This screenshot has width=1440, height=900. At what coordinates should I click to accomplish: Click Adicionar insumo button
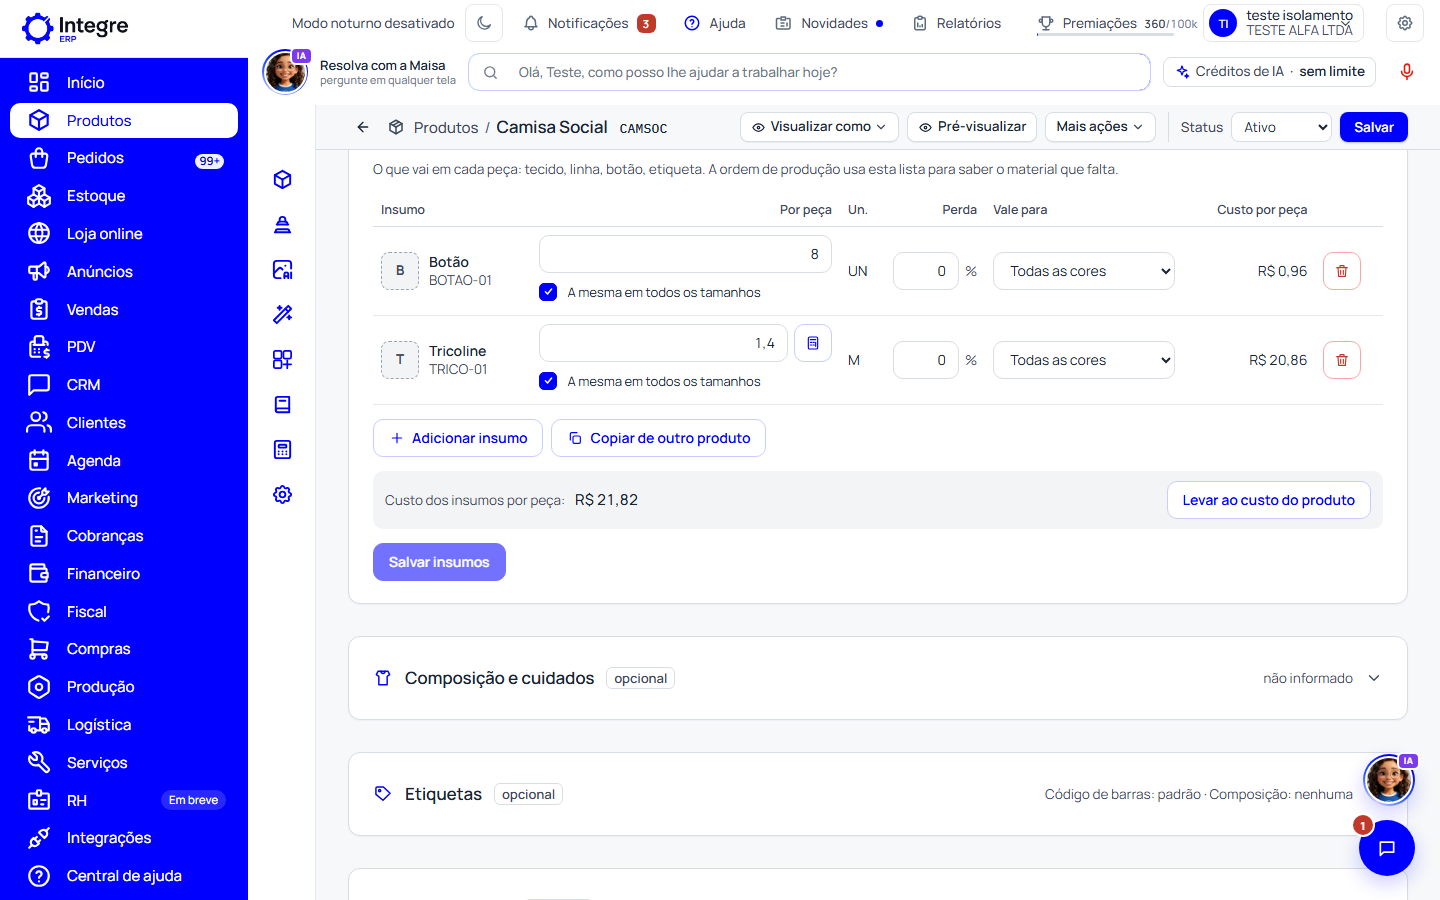pos(458,438)
